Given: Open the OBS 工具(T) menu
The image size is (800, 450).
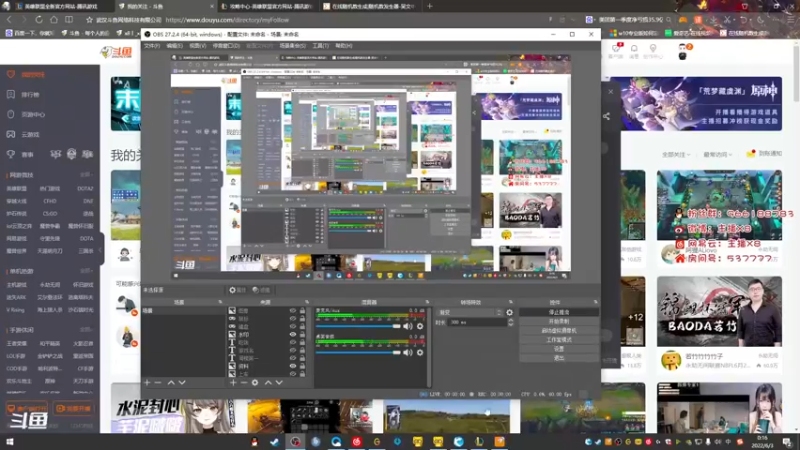Looking at the screenshot, I should coord(320,45).
